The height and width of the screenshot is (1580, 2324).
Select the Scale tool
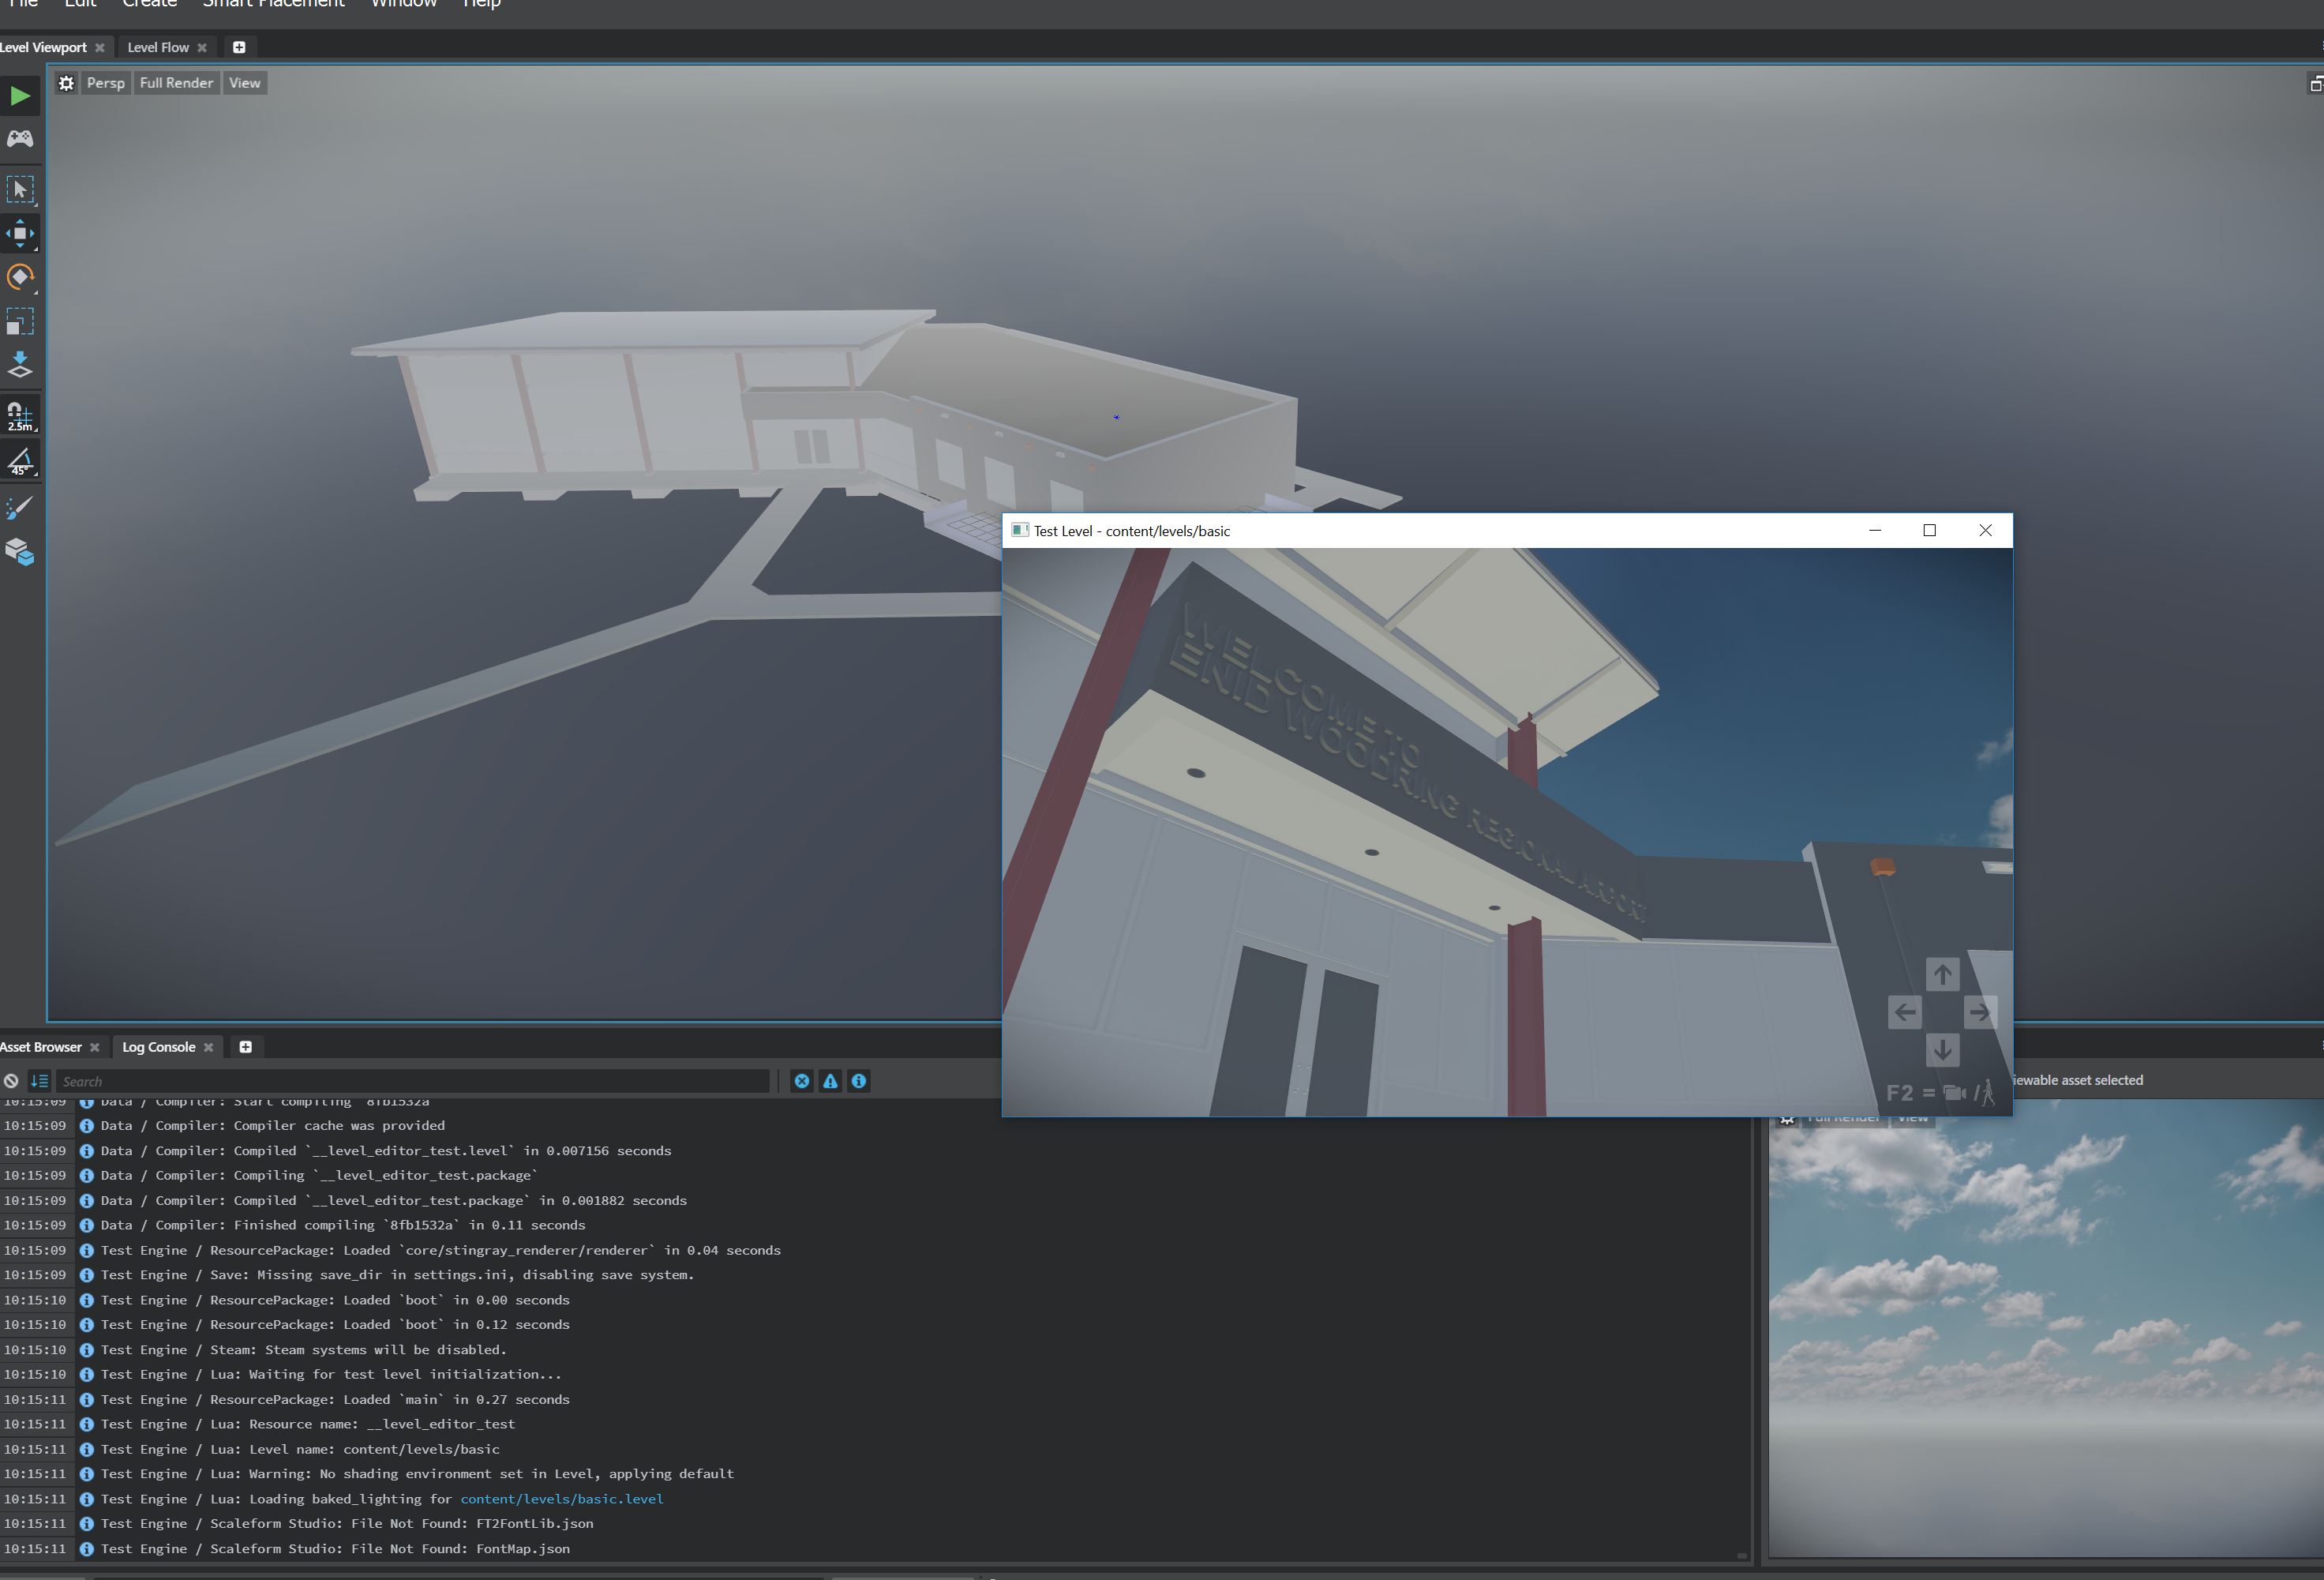pyautogui.click(x=20, y=322)
